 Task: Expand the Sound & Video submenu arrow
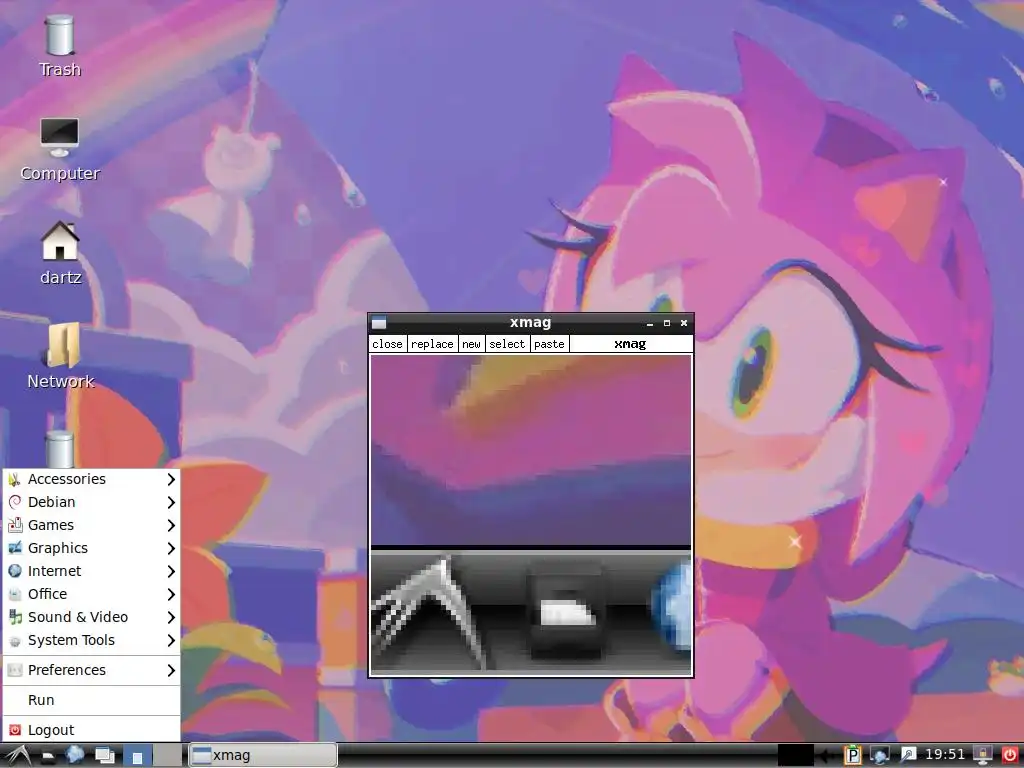[171, 617]
